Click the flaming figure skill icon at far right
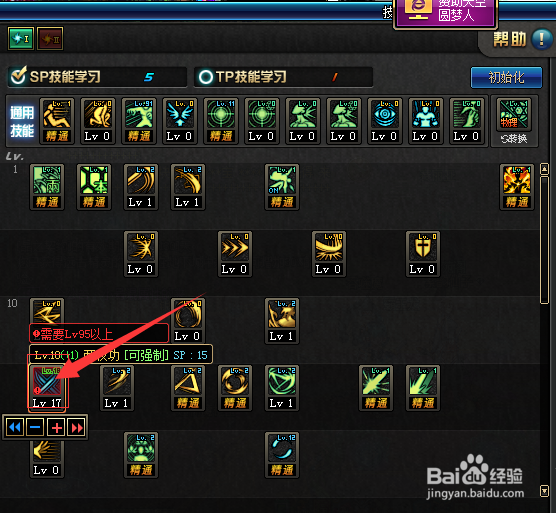 (x=517, y=180)
